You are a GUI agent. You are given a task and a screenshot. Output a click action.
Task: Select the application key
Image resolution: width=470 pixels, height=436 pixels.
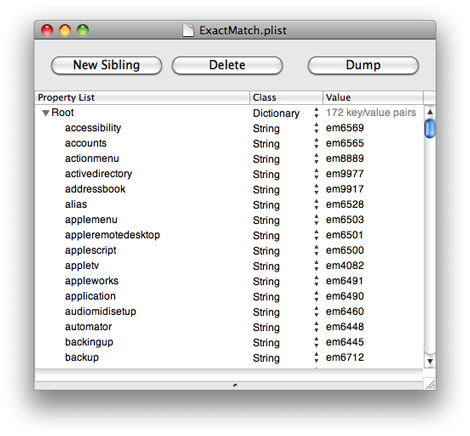click(90, 297)
